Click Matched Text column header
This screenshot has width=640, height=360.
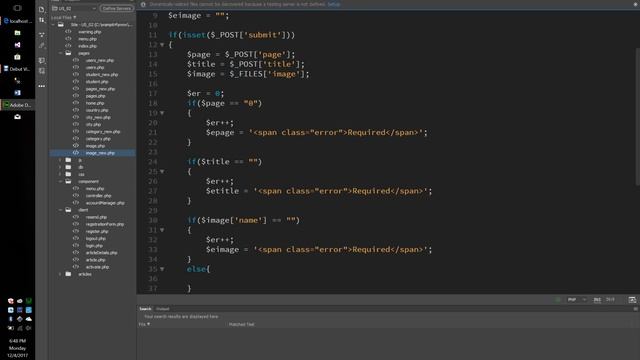pos(241,324)
